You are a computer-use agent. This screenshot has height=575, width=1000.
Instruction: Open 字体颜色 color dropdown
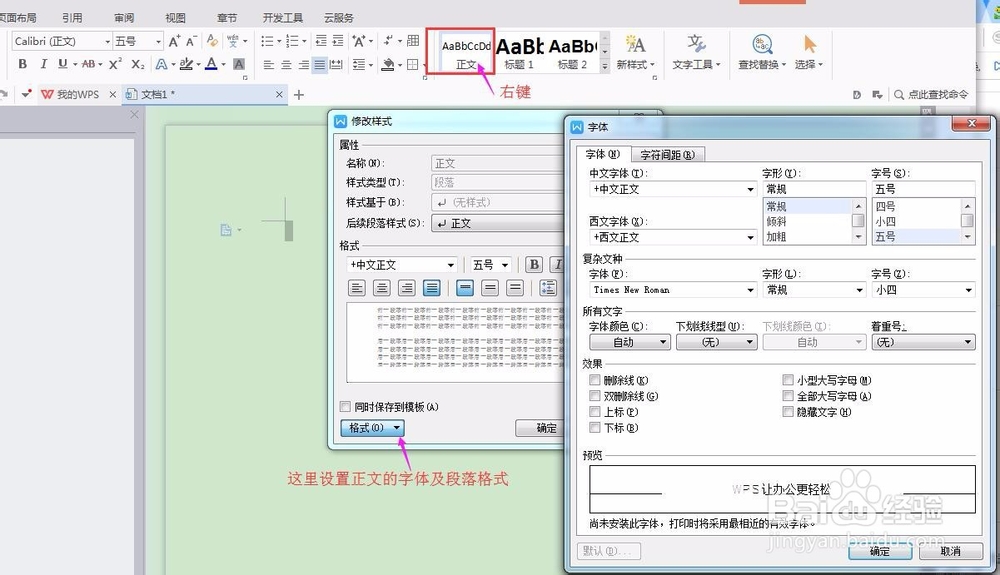(629, 342)
